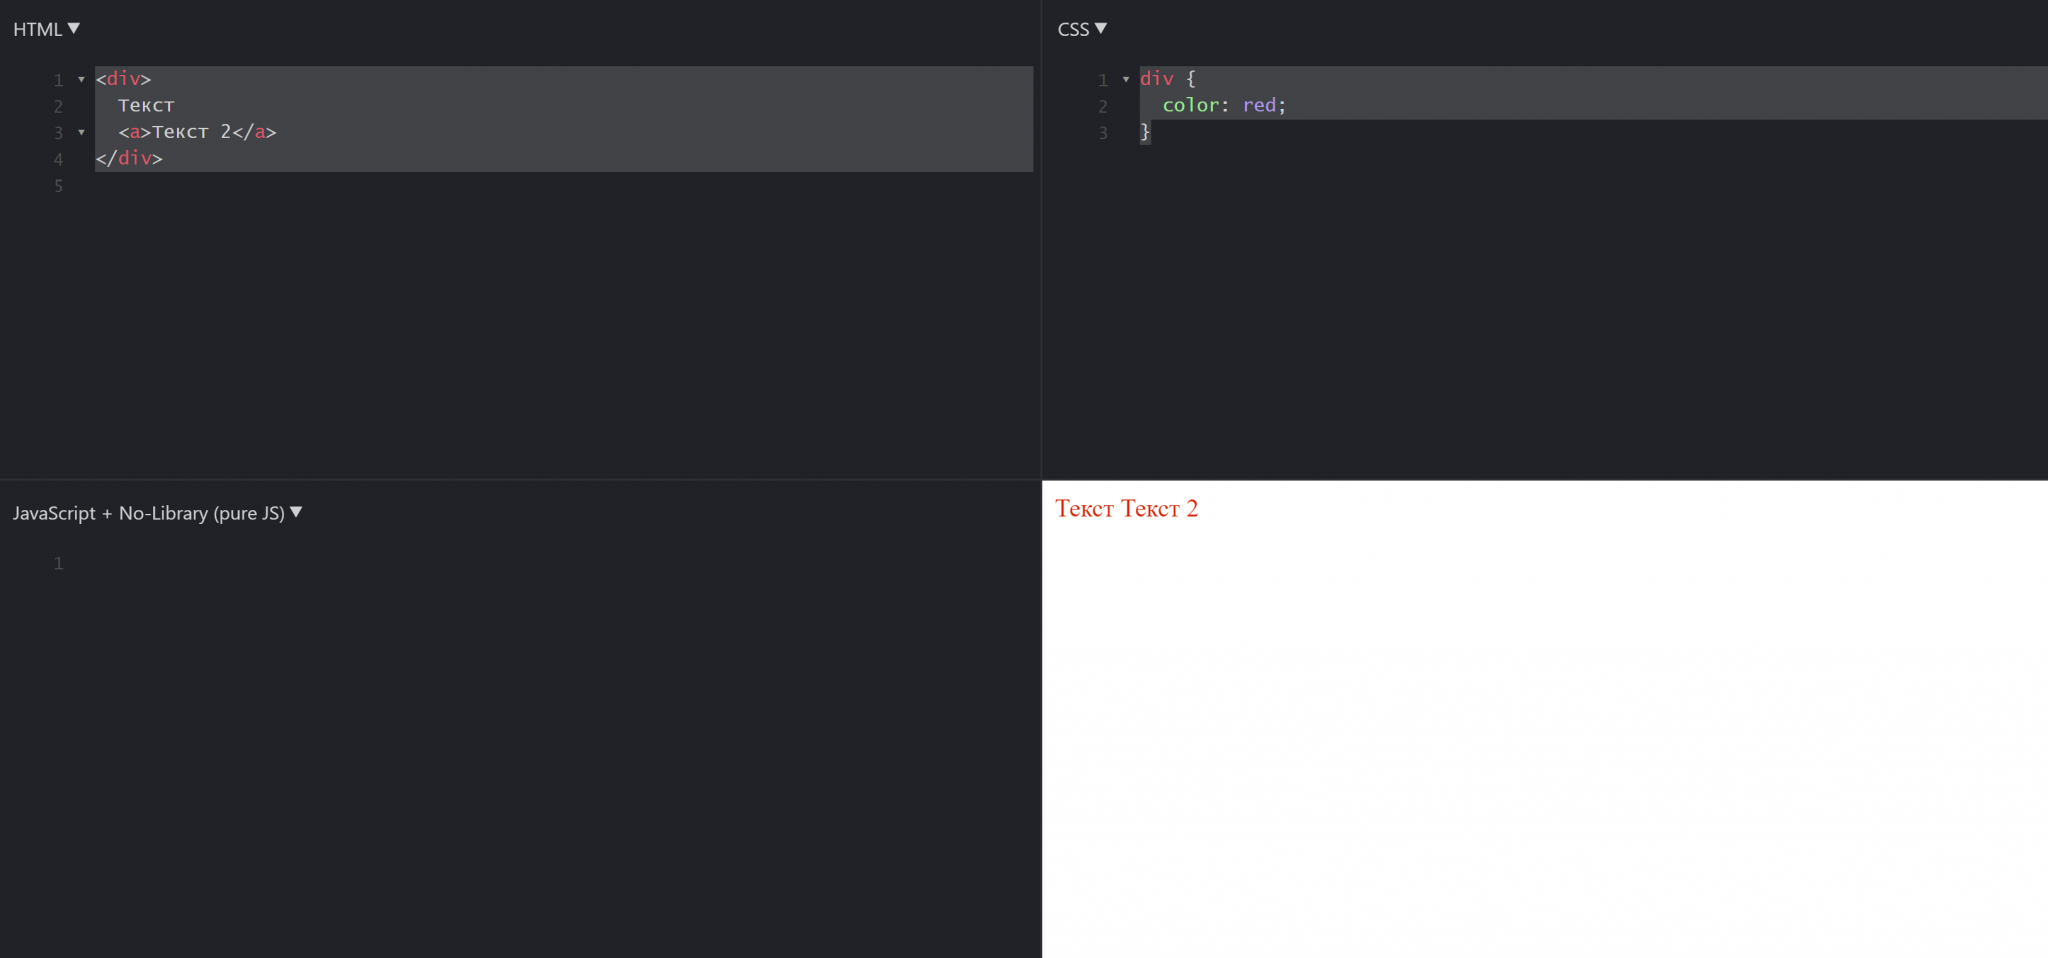Collapse the div fold arrow on HTML line 1

tap(81, 79)
